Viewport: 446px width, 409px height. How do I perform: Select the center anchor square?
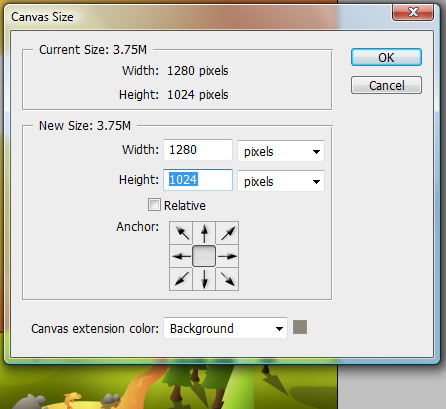click(x=204, y=256)
